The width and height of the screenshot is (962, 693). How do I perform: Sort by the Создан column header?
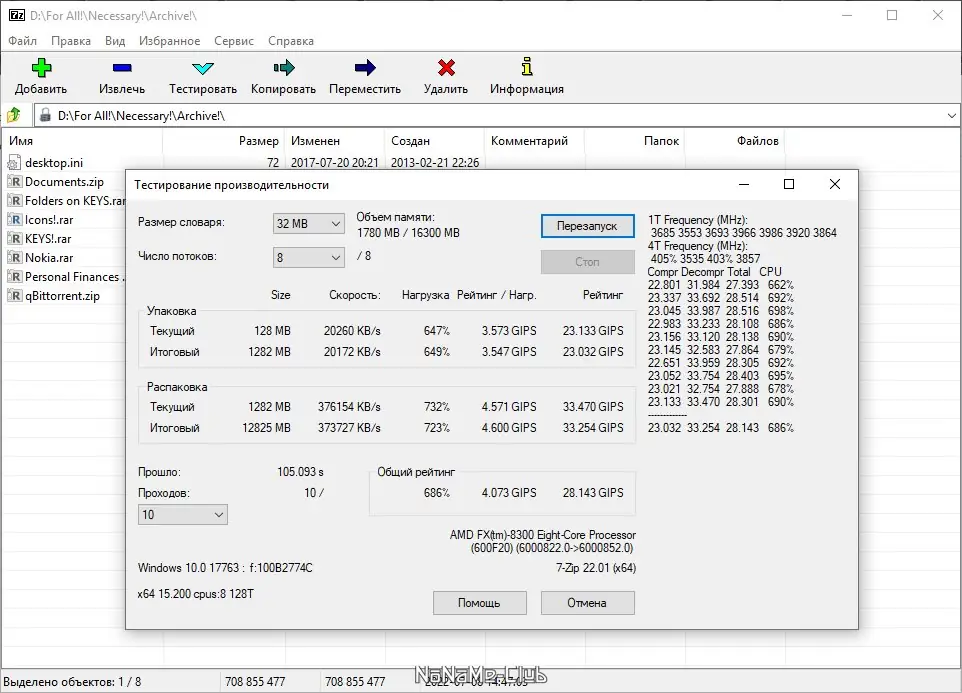[x=435, y=141]
